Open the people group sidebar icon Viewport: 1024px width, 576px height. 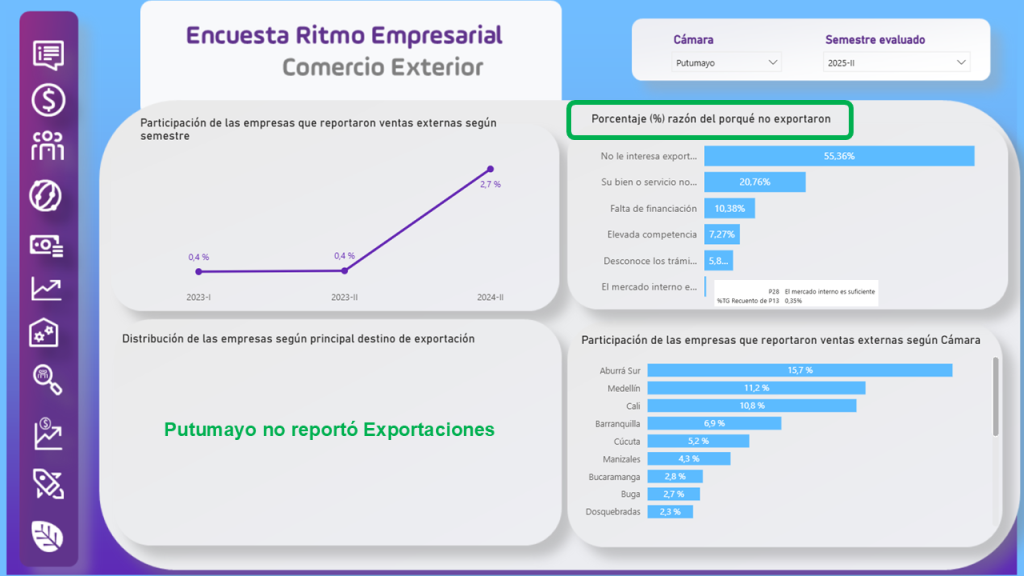48,146
